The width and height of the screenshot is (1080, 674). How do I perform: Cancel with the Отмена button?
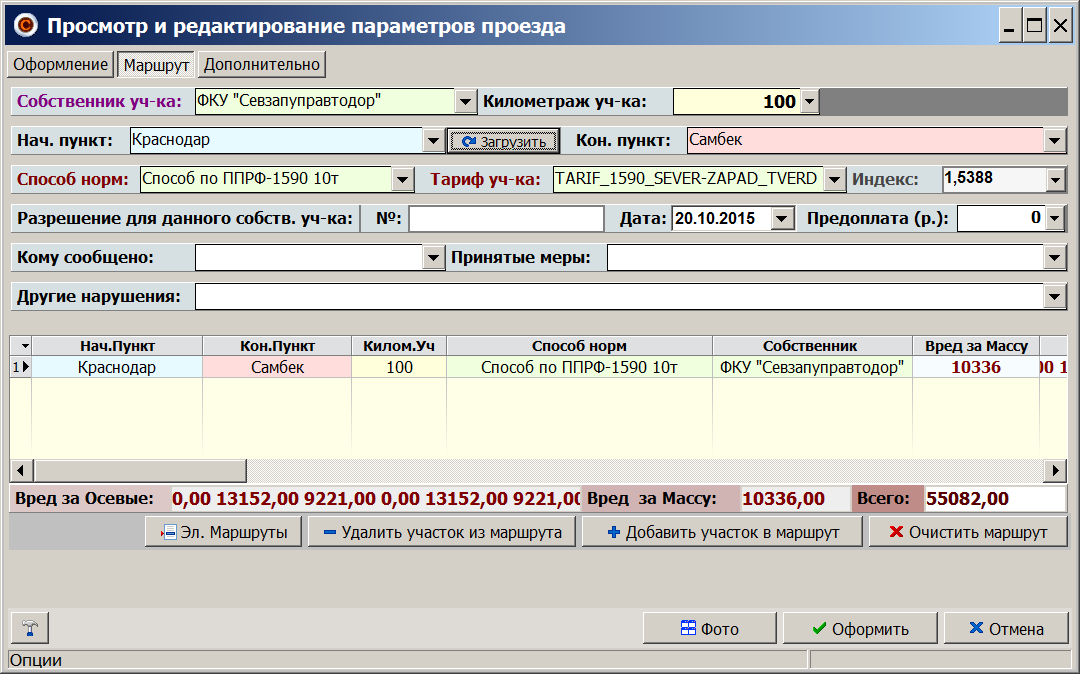pyautogui.click(x=1005, y=629)
